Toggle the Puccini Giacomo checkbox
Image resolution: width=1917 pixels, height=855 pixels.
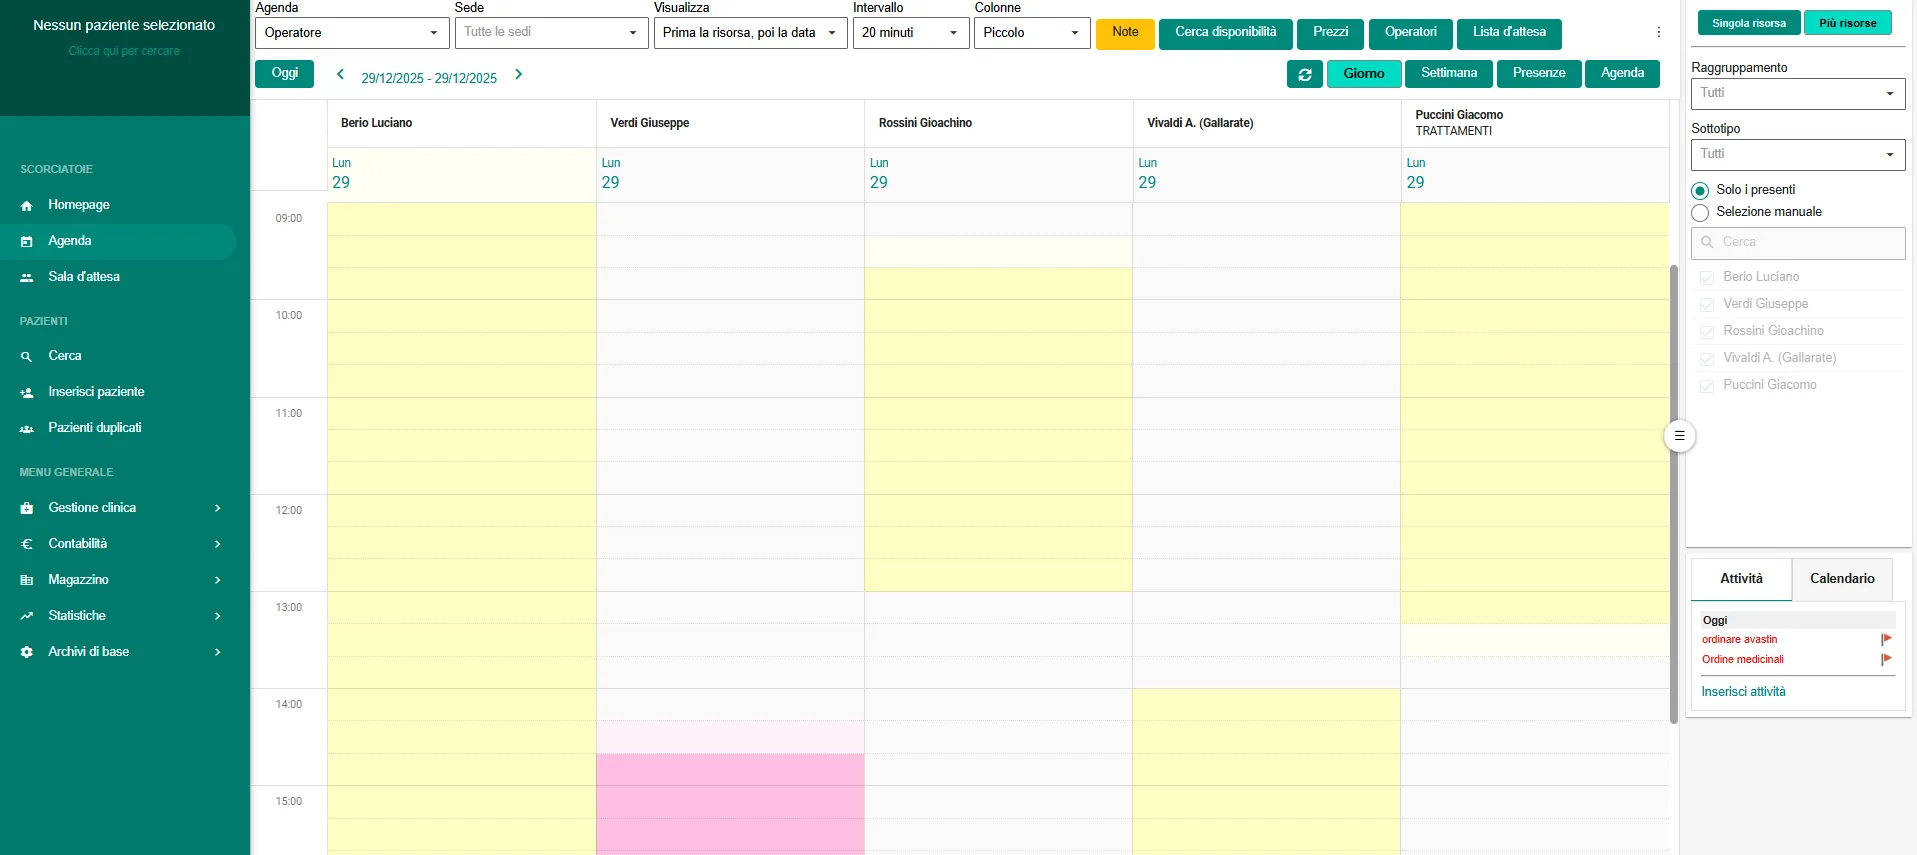click(1707, 386)
